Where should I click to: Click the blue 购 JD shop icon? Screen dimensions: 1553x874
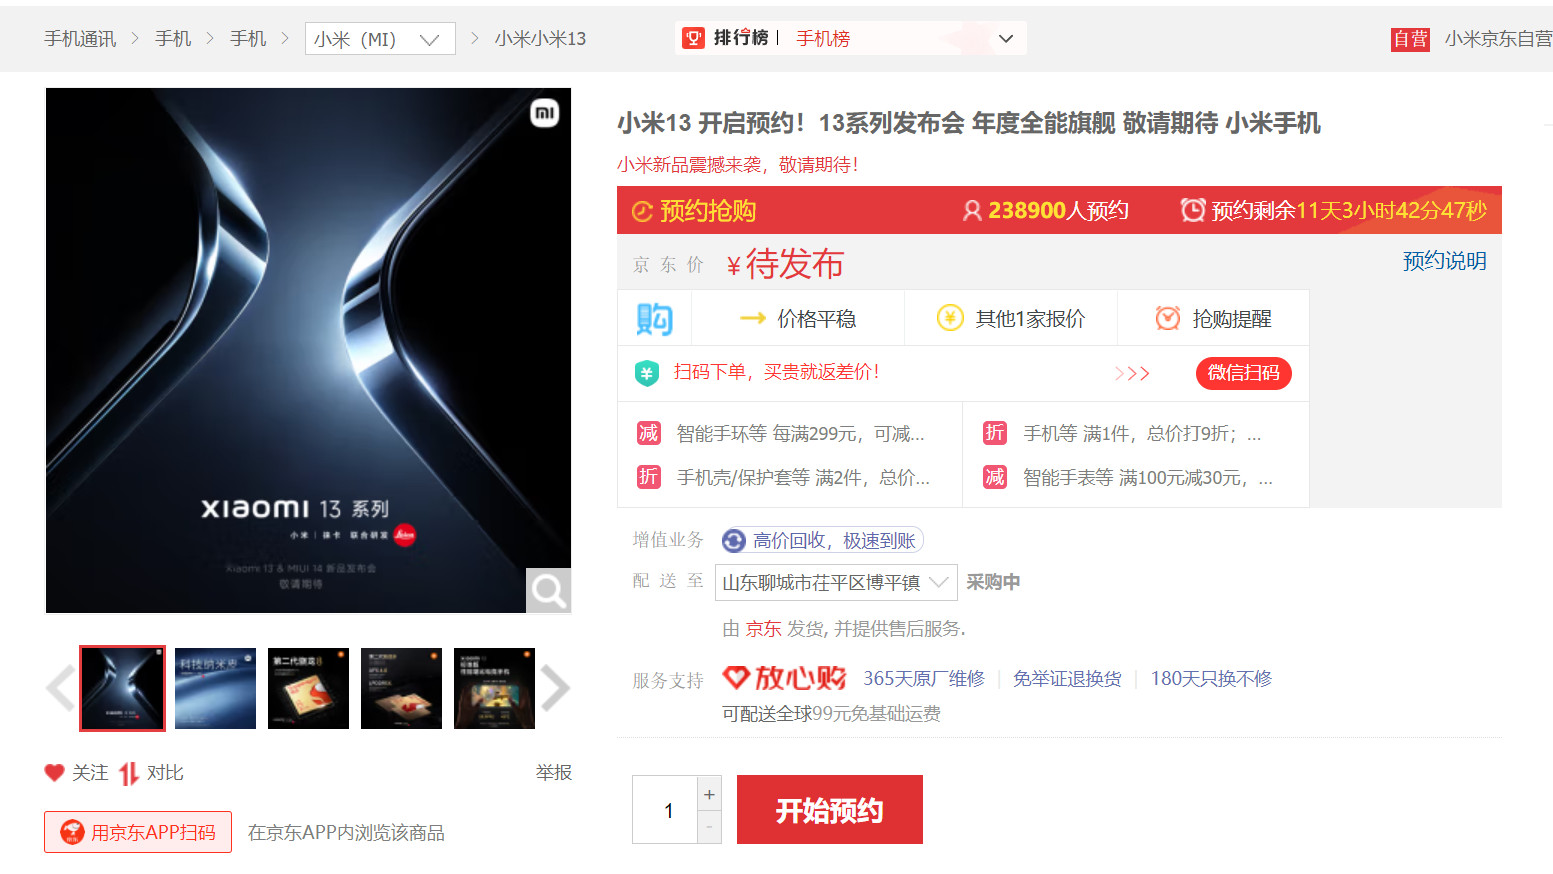click(653, 318)
